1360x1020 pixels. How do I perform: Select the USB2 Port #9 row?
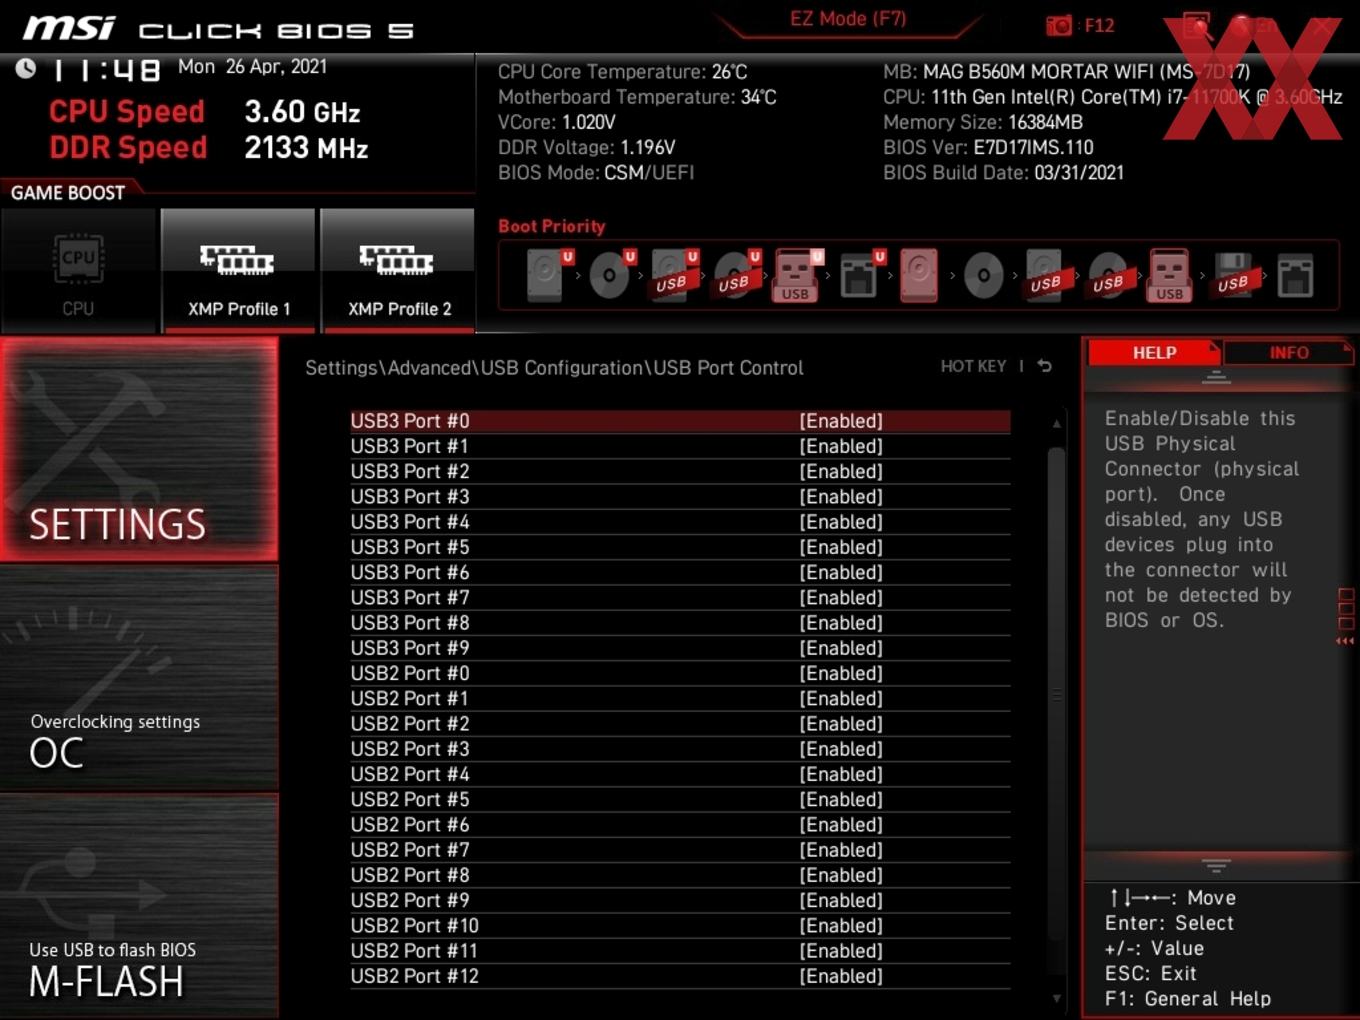680,901
